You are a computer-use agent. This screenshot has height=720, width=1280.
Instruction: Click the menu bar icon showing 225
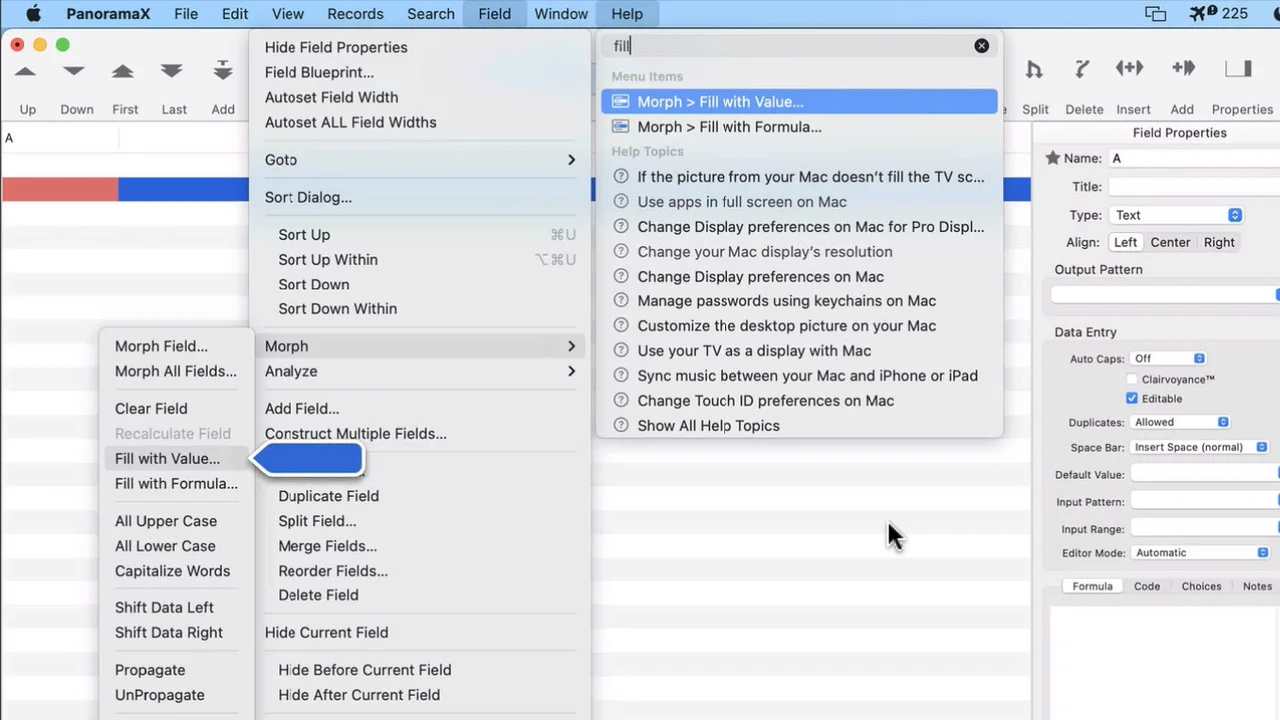click(1218, 14)
